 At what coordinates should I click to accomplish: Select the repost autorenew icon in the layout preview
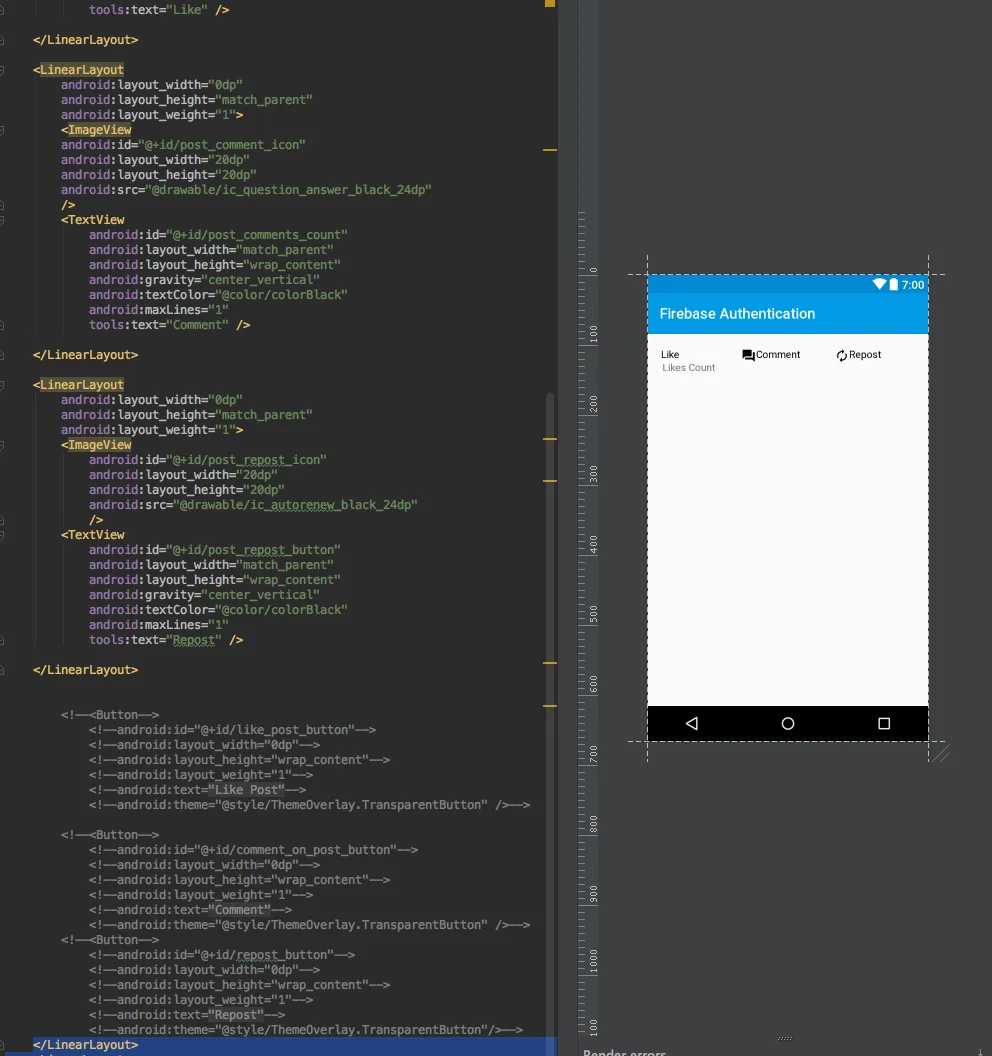[842, 355]
